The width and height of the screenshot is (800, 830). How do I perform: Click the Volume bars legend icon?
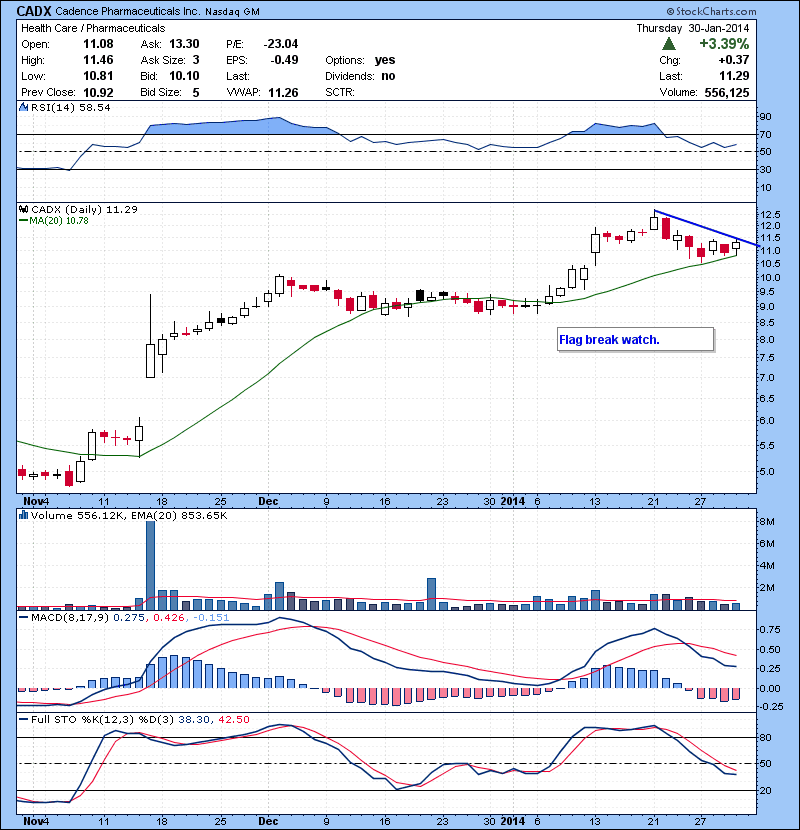pos(23,515)
